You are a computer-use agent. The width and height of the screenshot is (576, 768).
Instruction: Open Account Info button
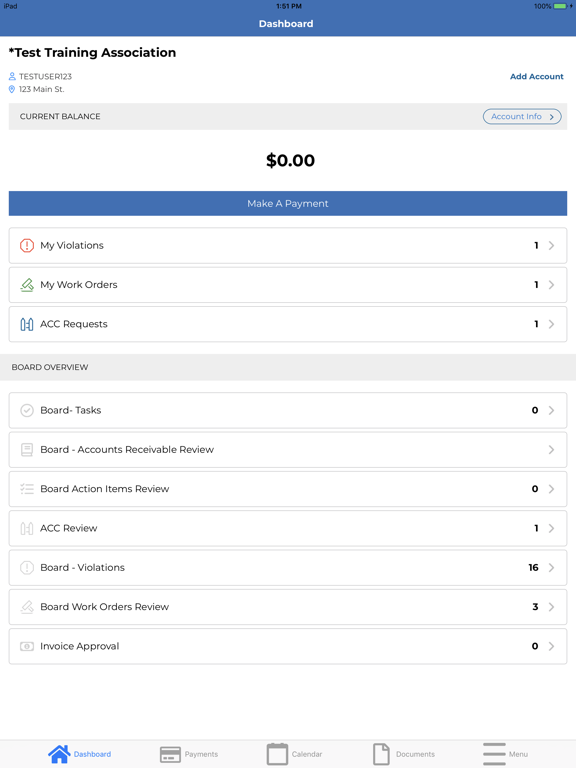pyautogui.click(x=522, y=117)
